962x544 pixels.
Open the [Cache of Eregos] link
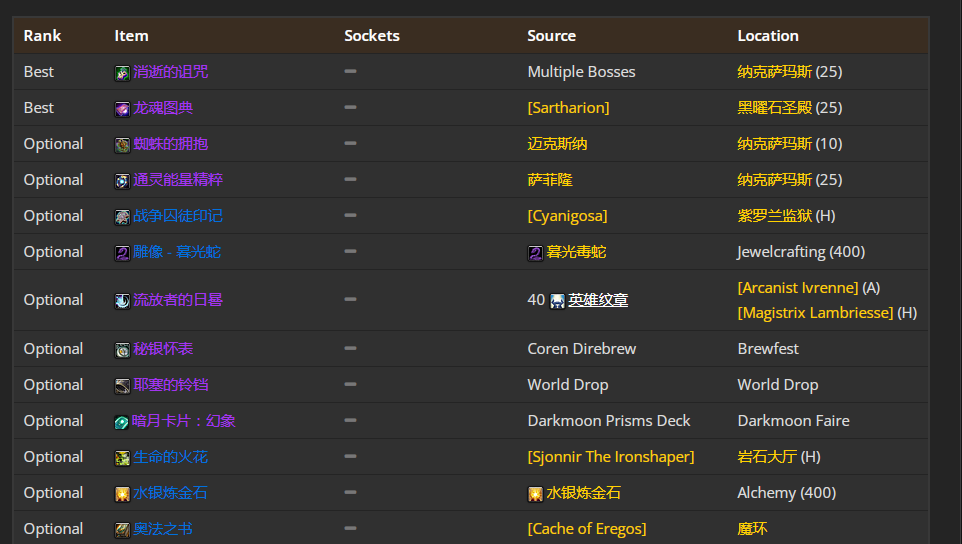point(587,529)
